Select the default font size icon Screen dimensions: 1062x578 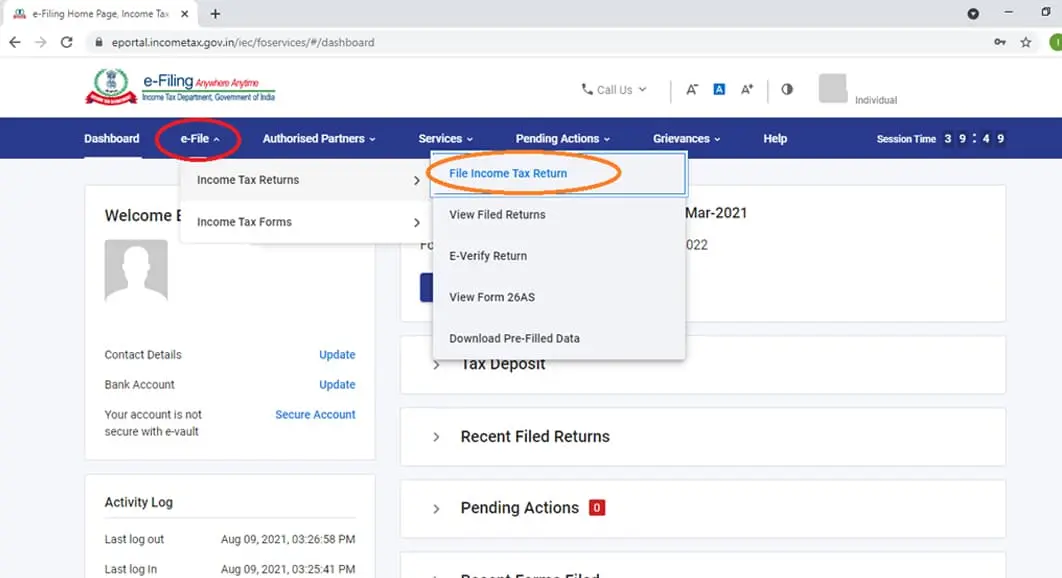(x=719, y=89)
